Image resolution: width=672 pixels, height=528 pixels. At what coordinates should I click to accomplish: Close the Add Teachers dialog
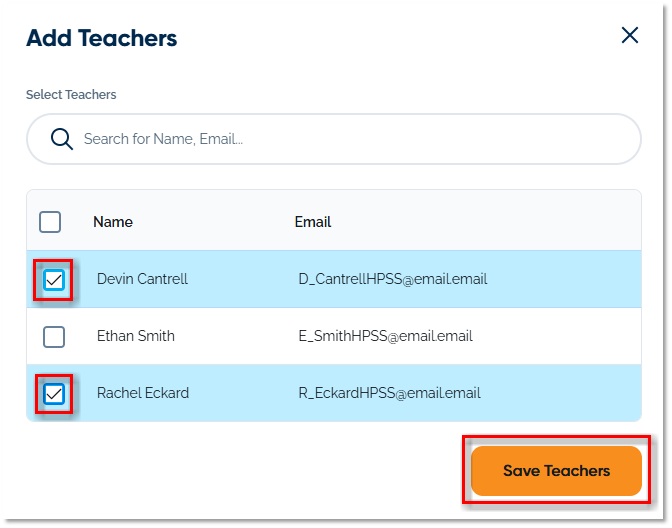(630, 36)
